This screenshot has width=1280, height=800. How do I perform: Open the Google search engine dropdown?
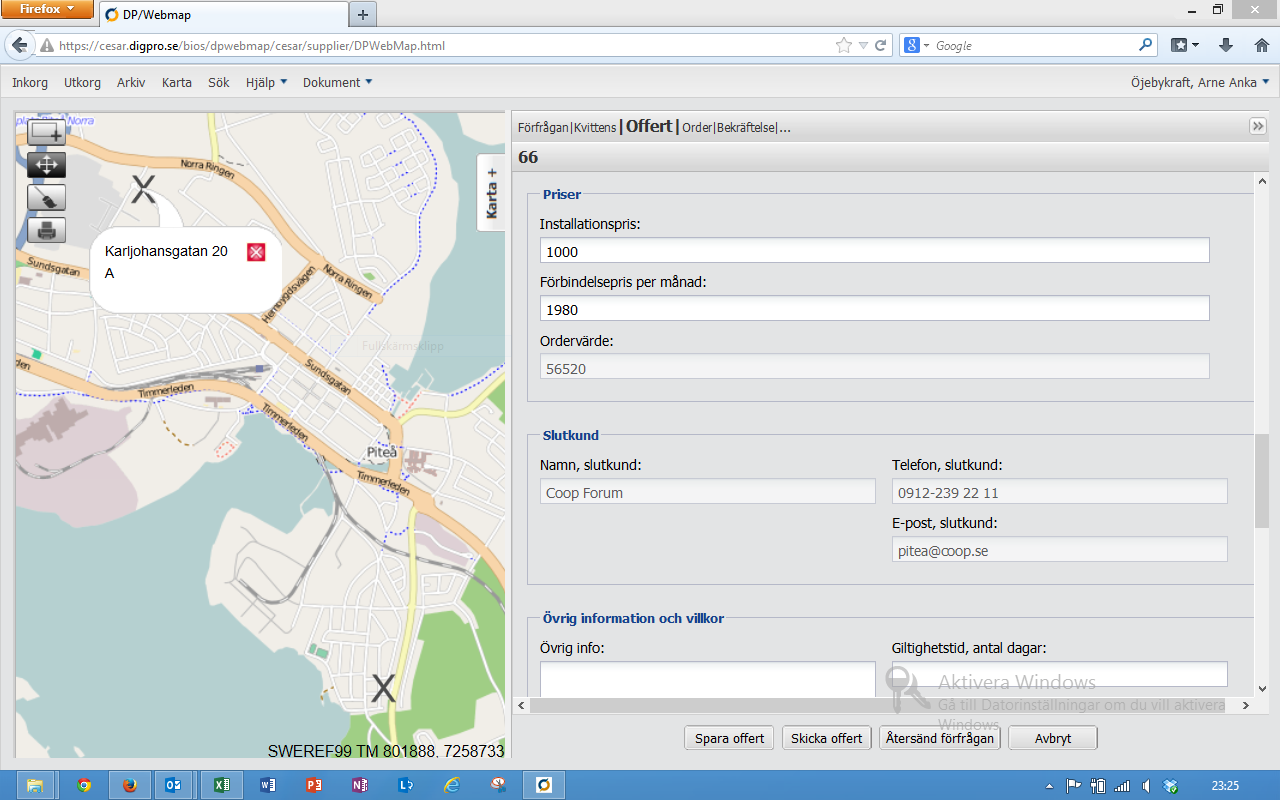915,46
